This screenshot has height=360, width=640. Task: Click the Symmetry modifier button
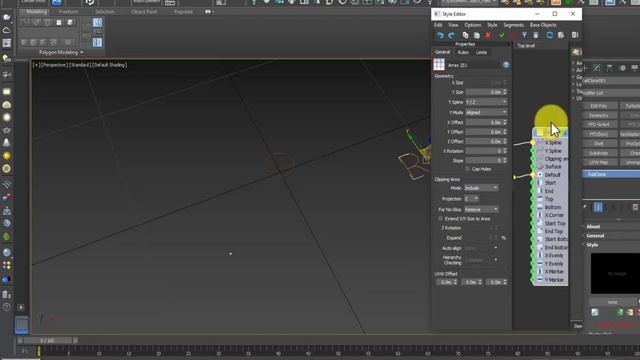(x=599, y=116)
